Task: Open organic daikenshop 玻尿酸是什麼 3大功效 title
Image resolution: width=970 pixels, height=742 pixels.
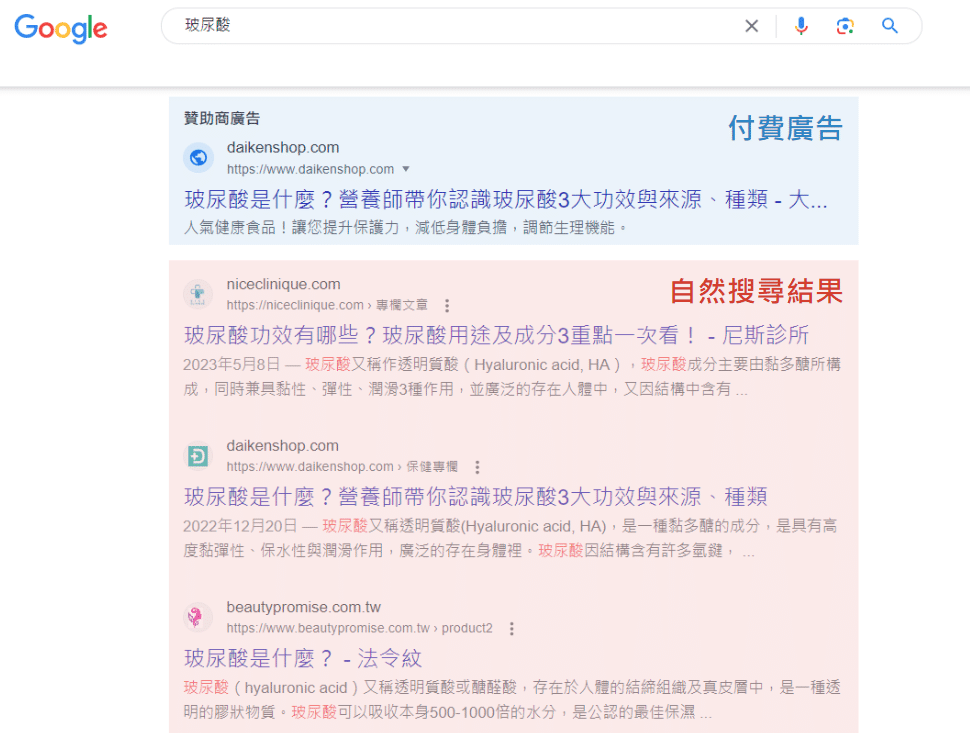Action: click(475, 497)
